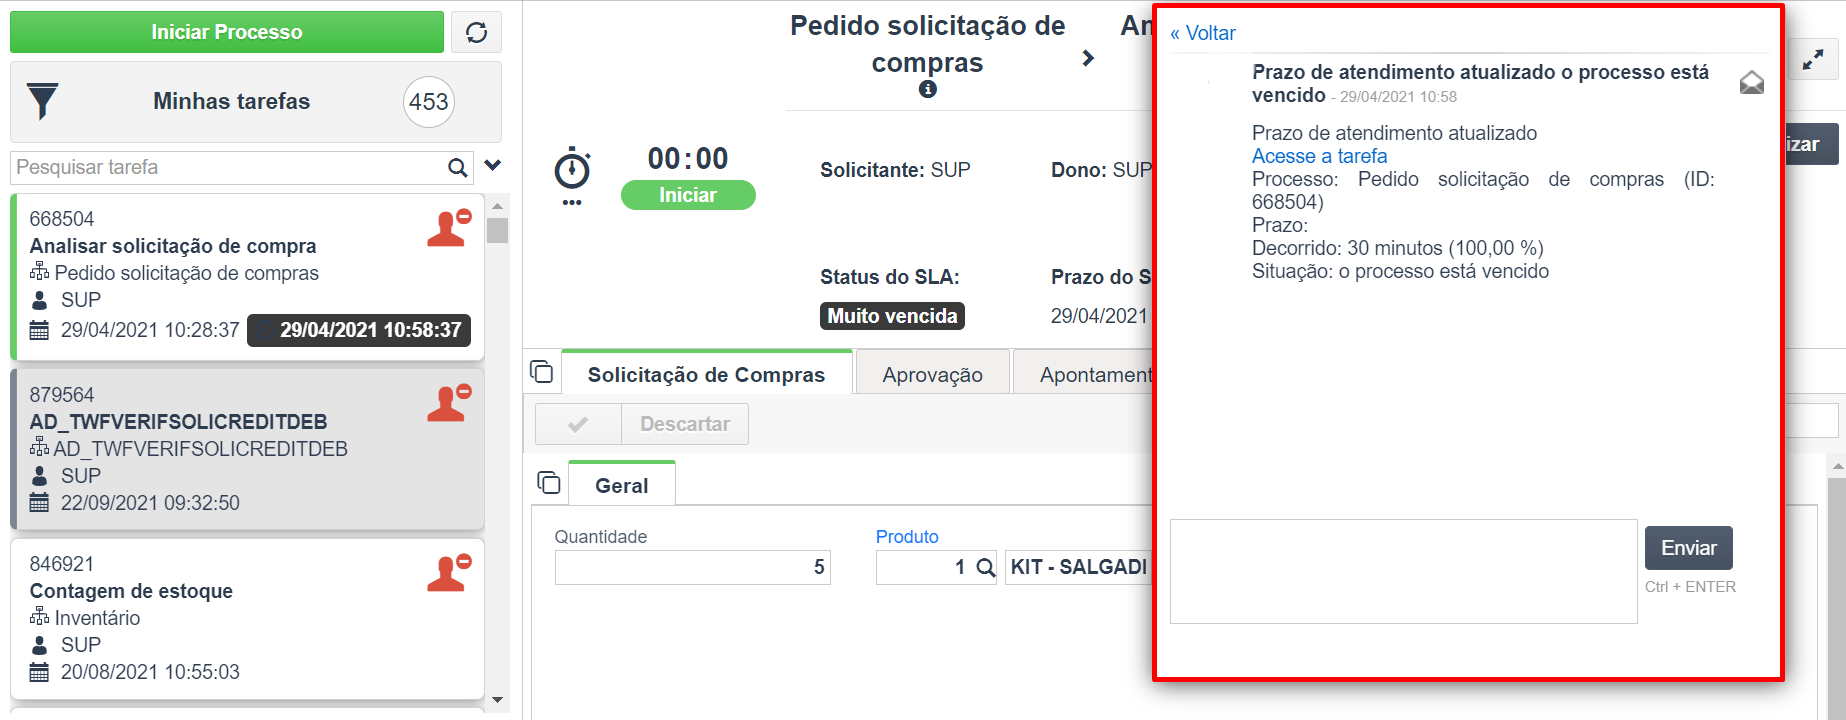Viewport: 1846px width, 720px height.
Task: Click the magnifier in Pesquisar tarefa
Action: tap(457, 168)
